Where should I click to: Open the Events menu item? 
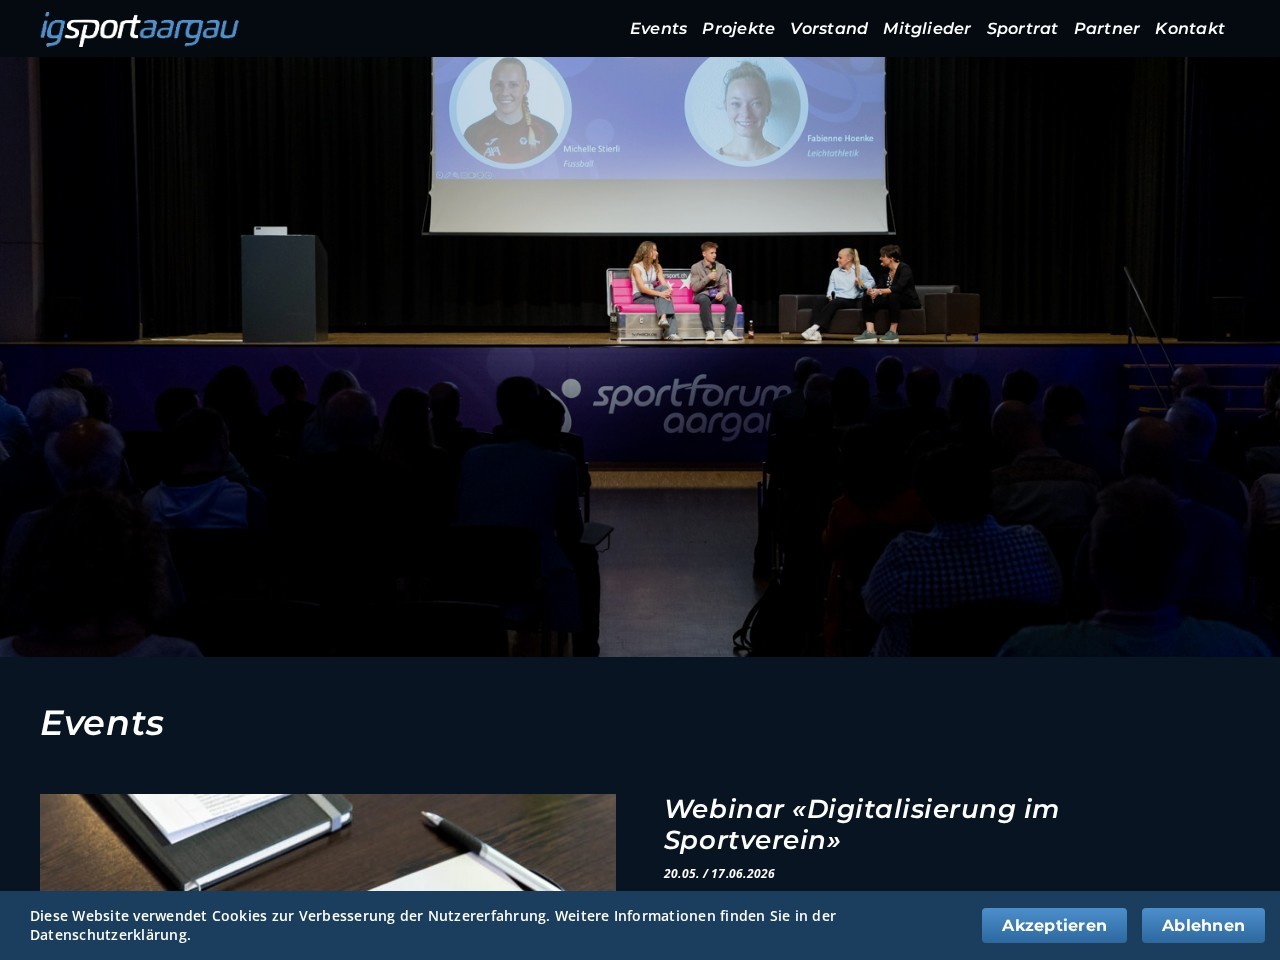pyautogui.click(x=658, y=29)
